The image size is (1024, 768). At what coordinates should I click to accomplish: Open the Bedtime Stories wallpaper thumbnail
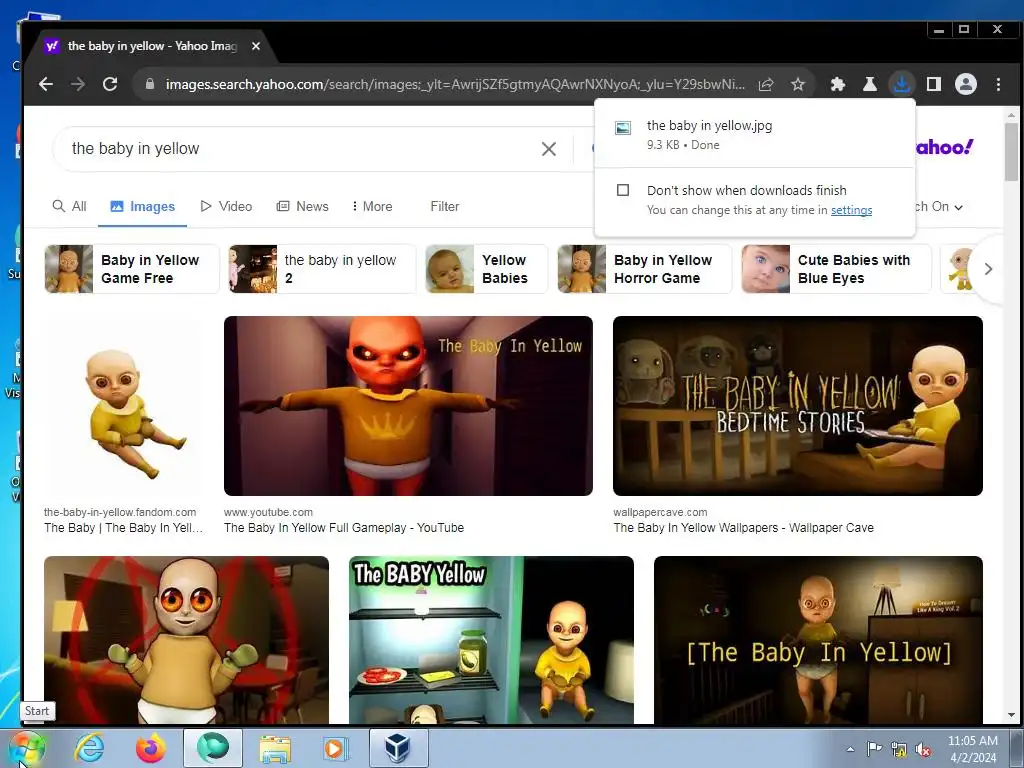point(797,406)
